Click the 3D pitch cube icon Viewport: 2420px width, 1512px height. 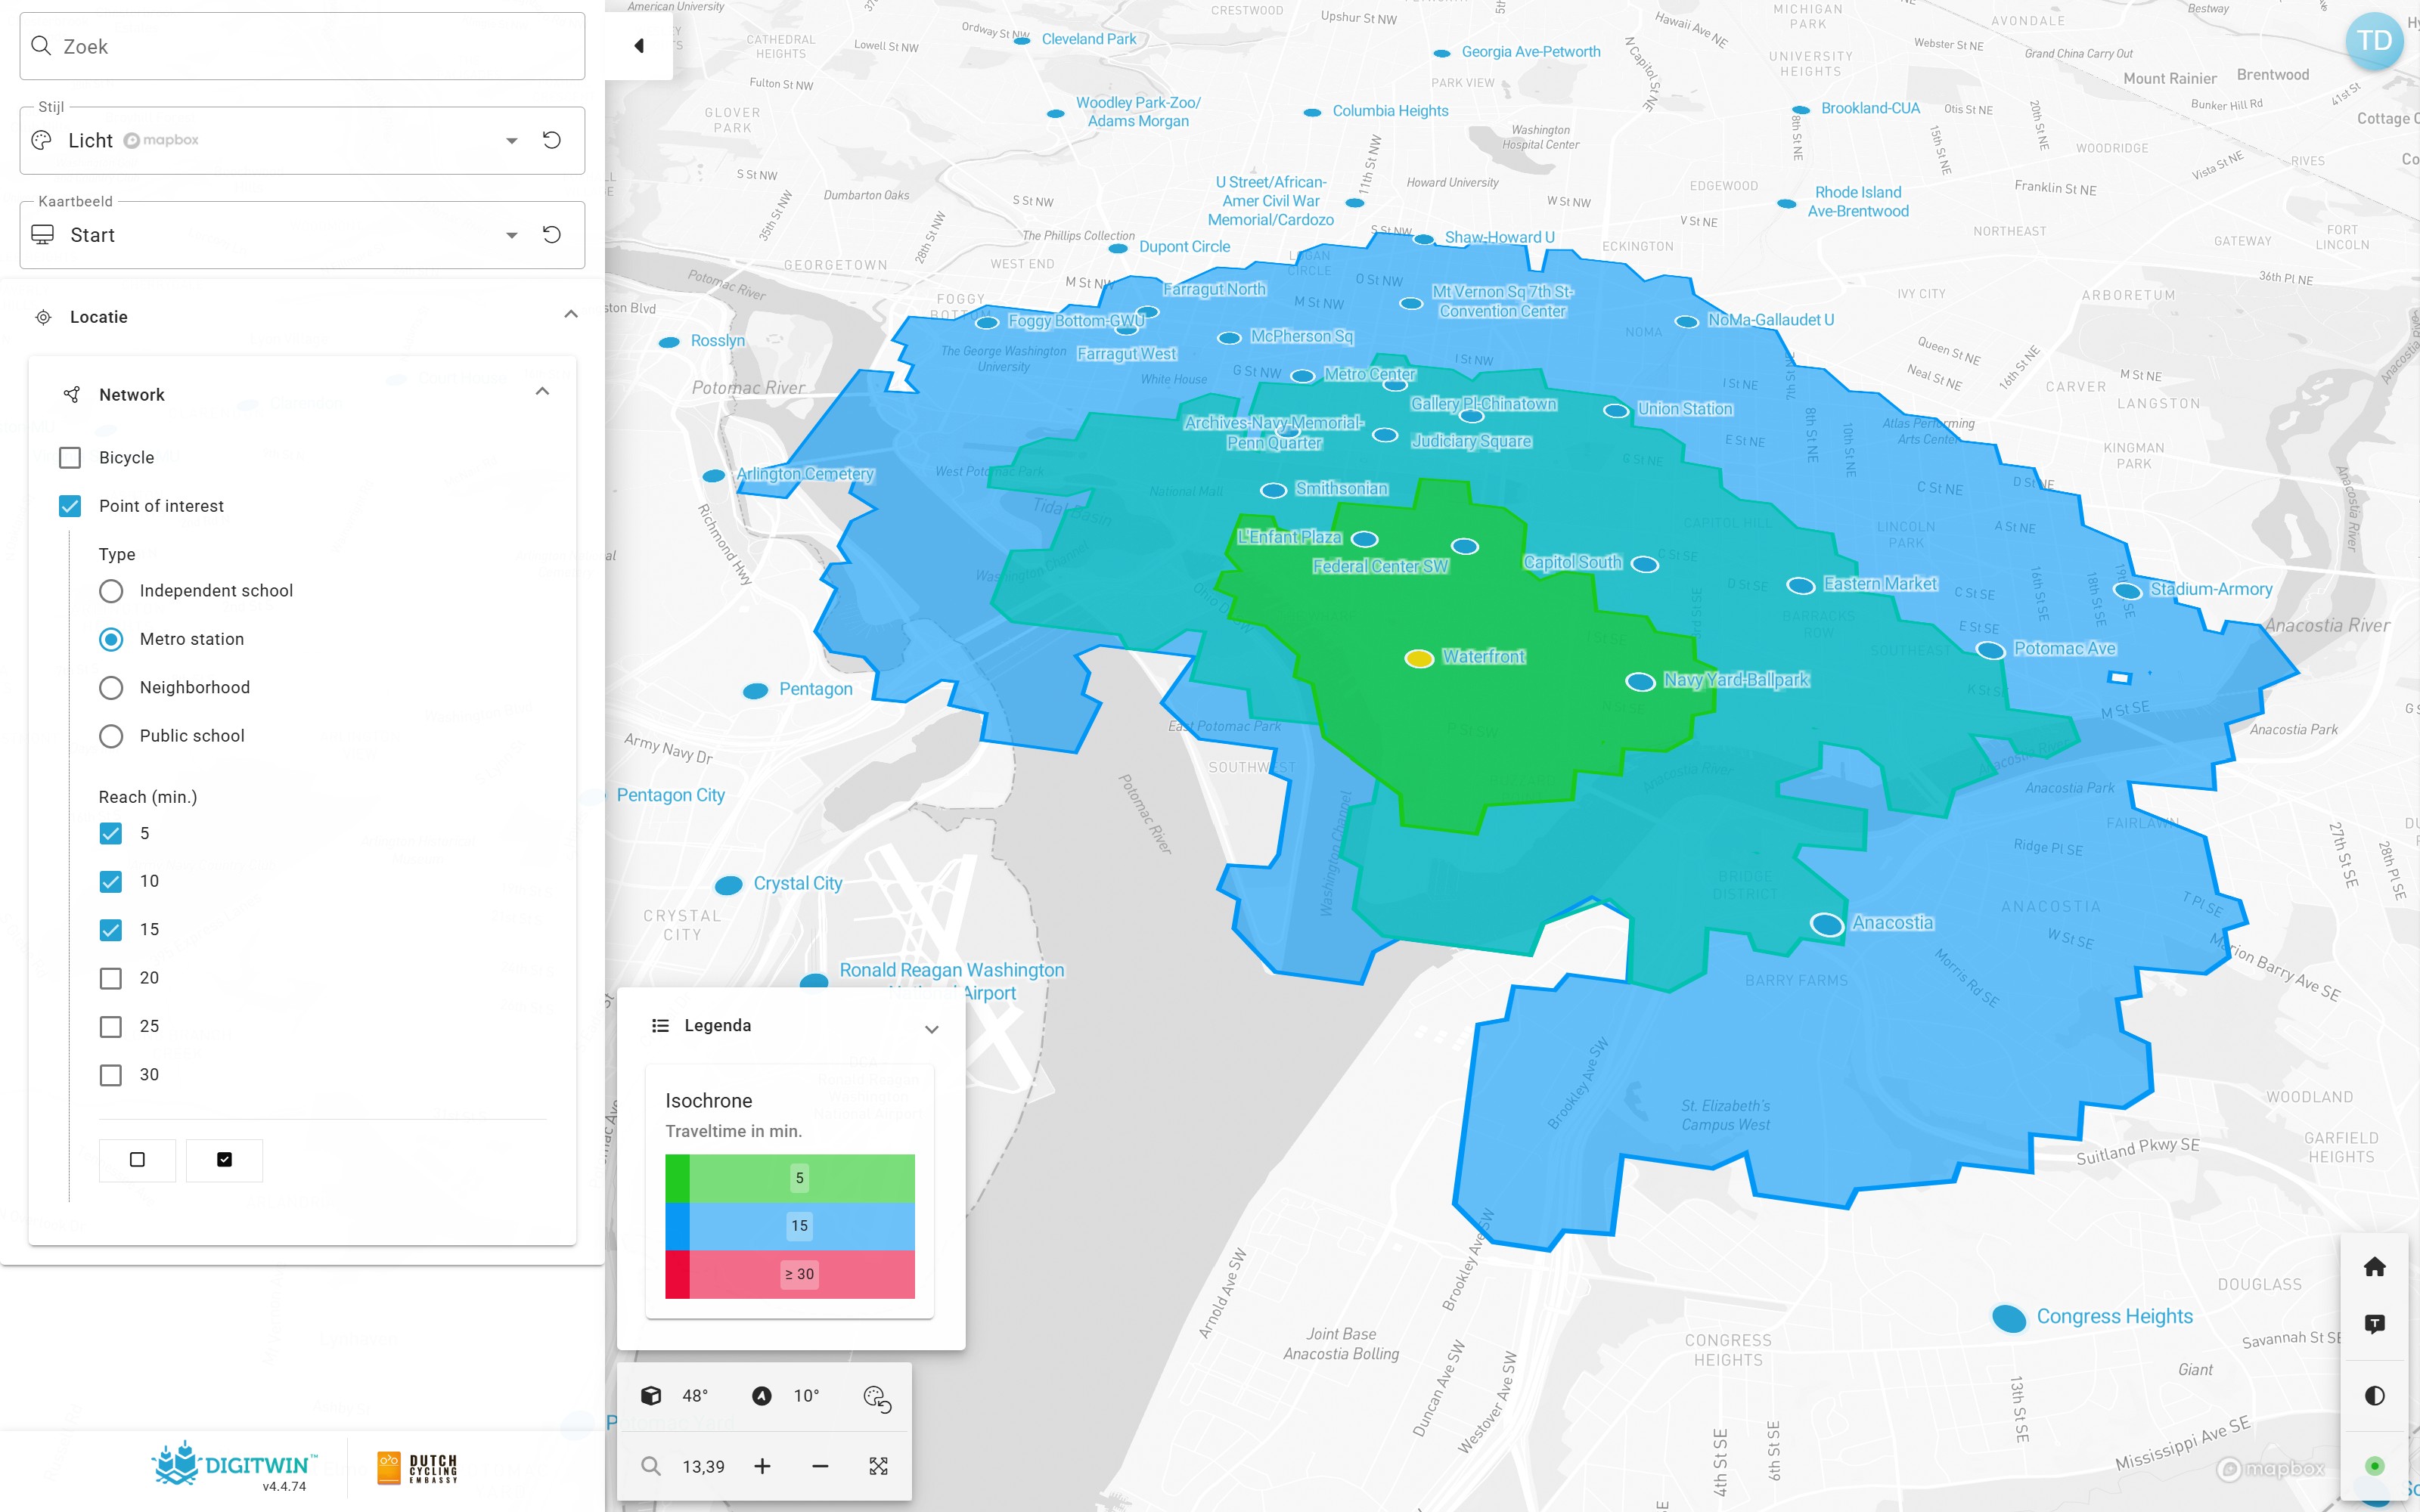[x=651, y=1396]
